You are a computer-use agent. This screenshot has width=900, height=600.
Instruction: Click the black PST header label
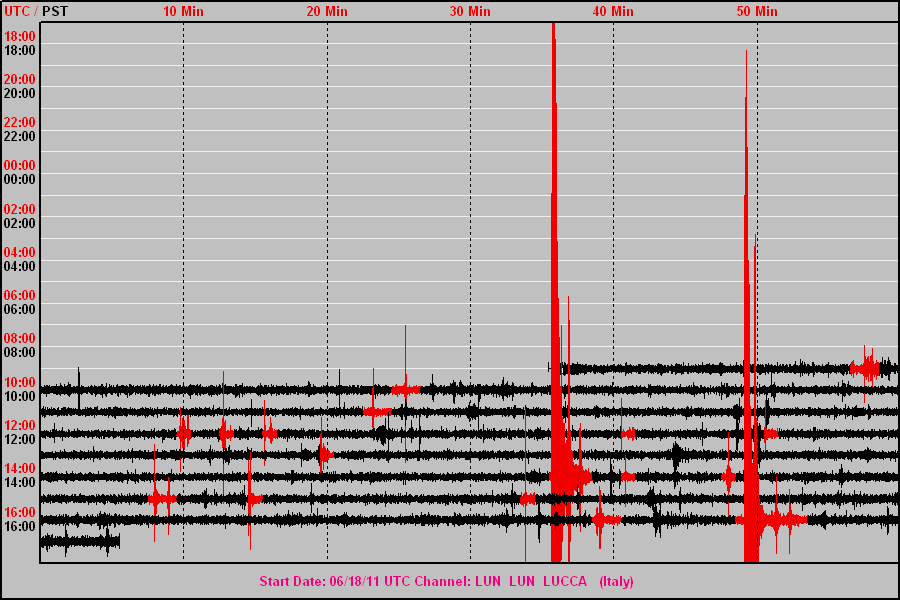pos(55,11)
